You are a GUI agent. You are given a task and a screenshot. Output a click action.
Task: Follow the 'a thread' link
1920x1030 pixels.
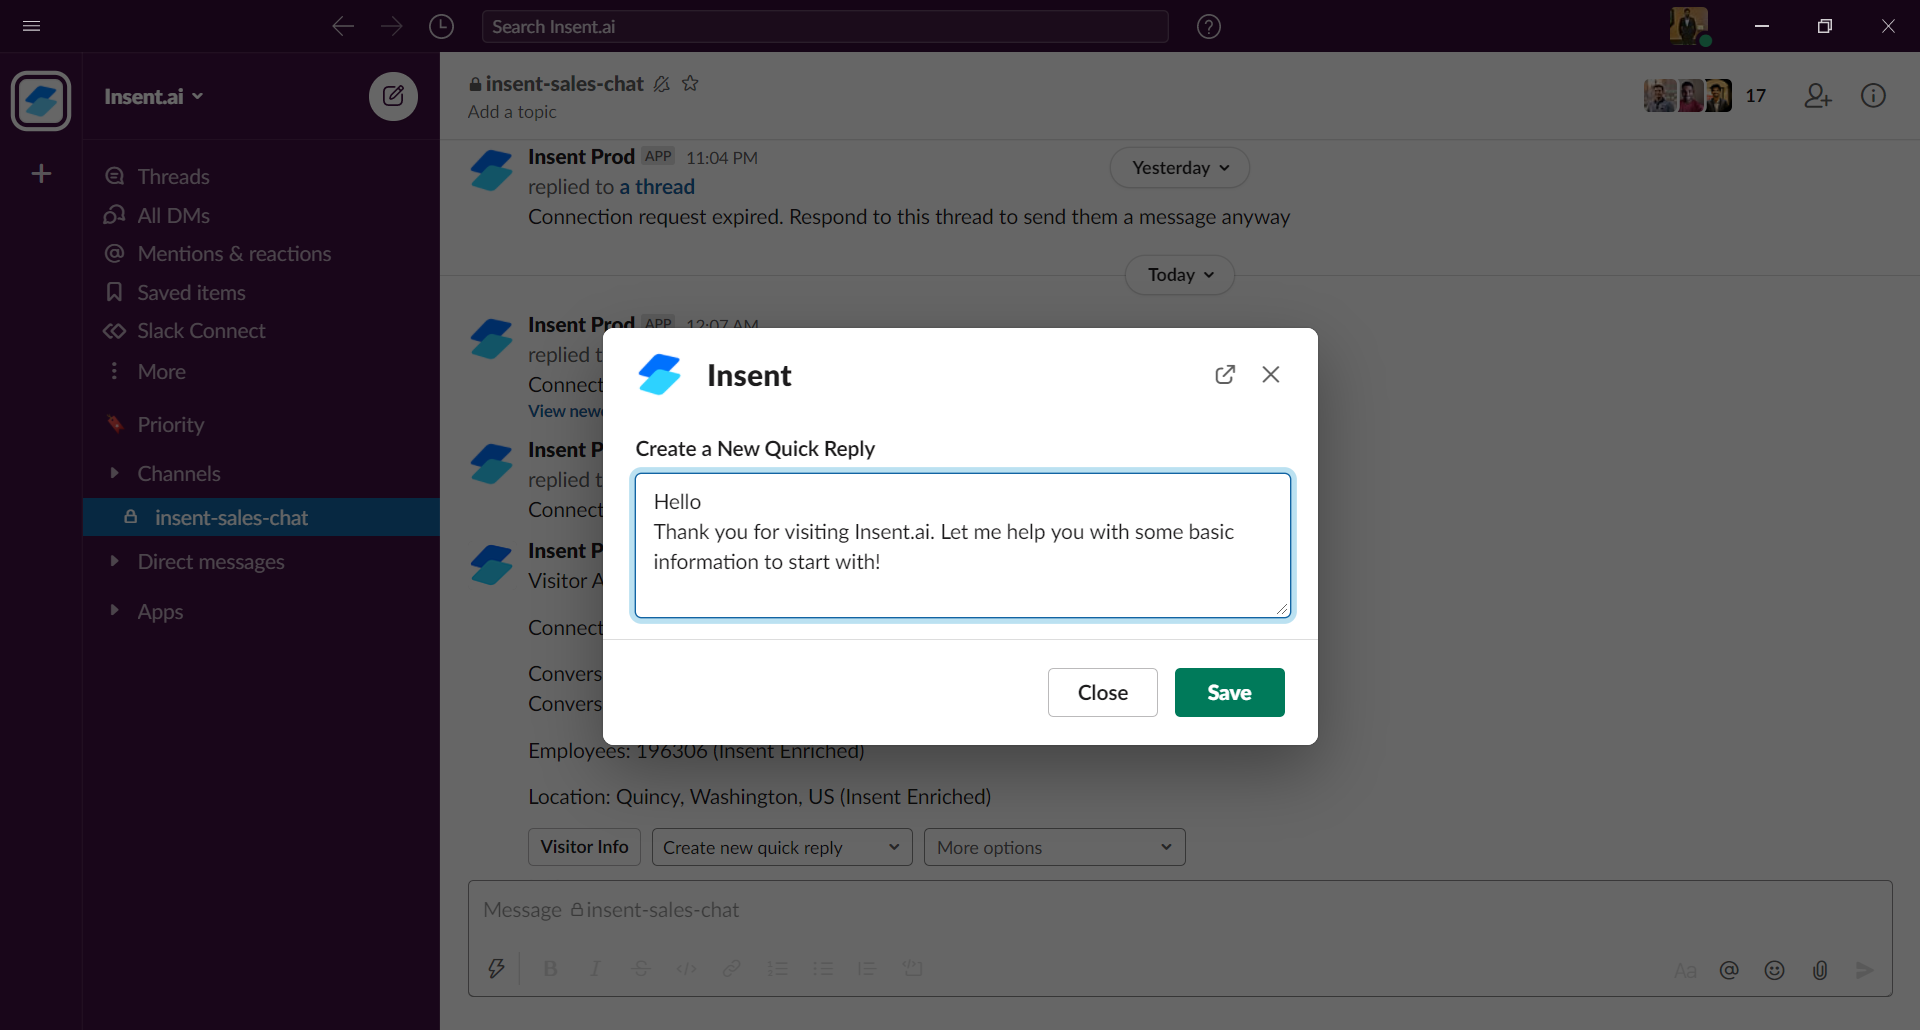657,187
